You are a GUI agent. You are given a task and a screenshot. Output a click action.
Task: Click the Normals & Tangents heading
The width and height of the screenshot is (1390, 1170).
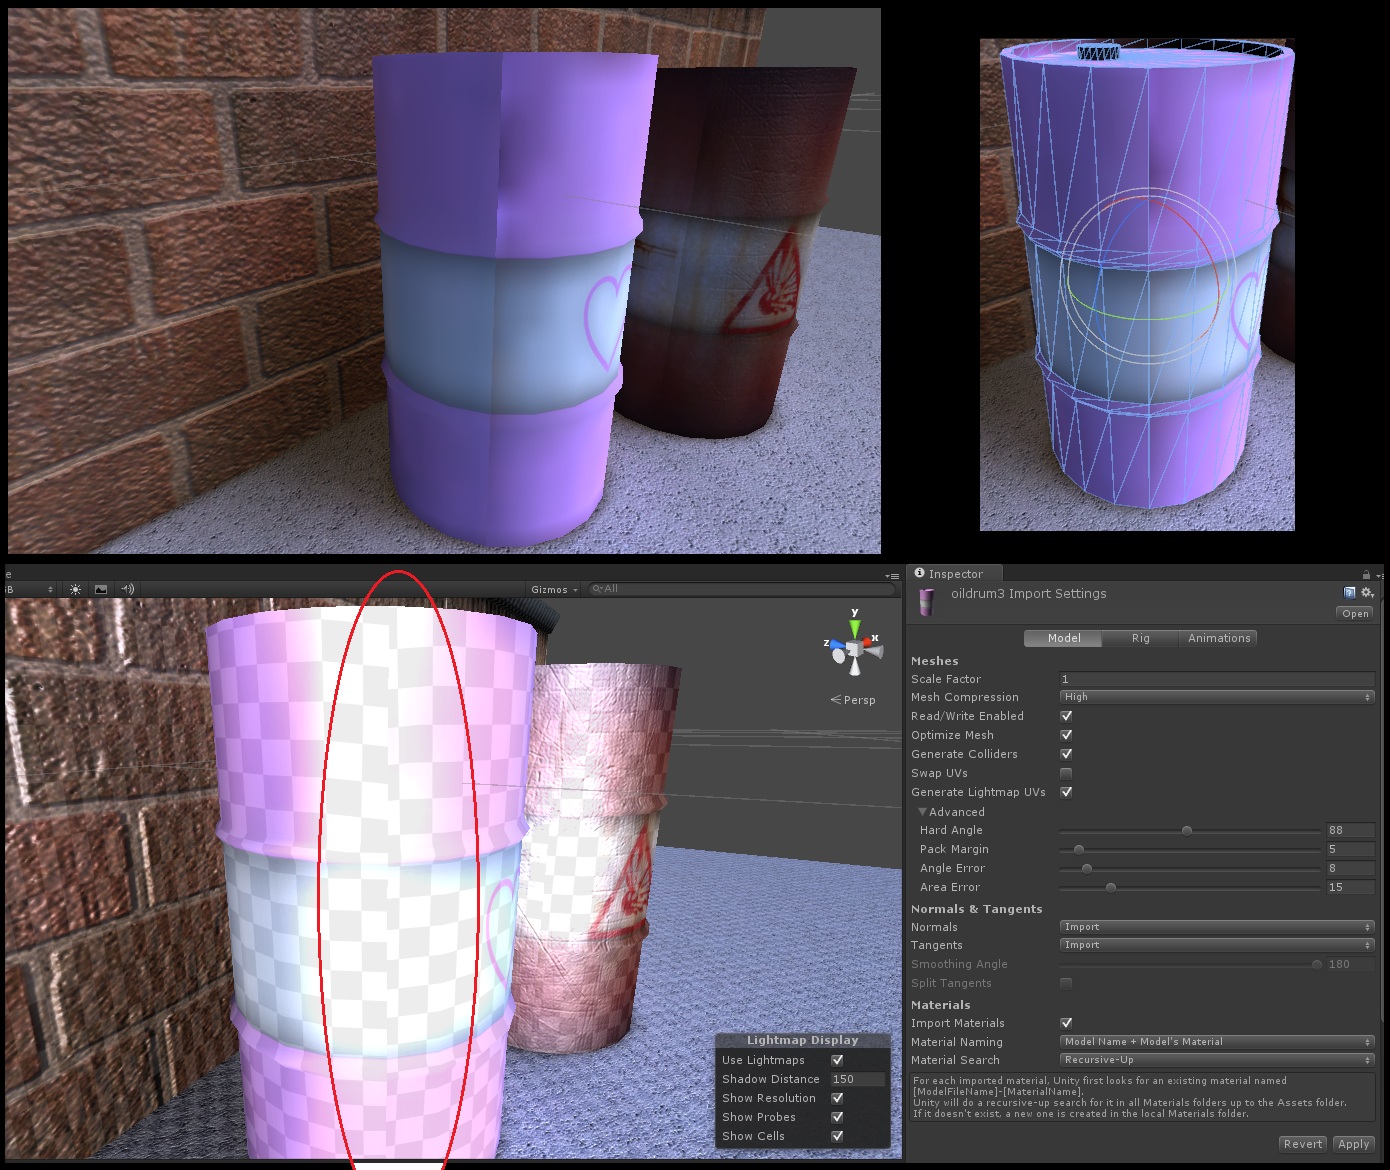[976, 909]
